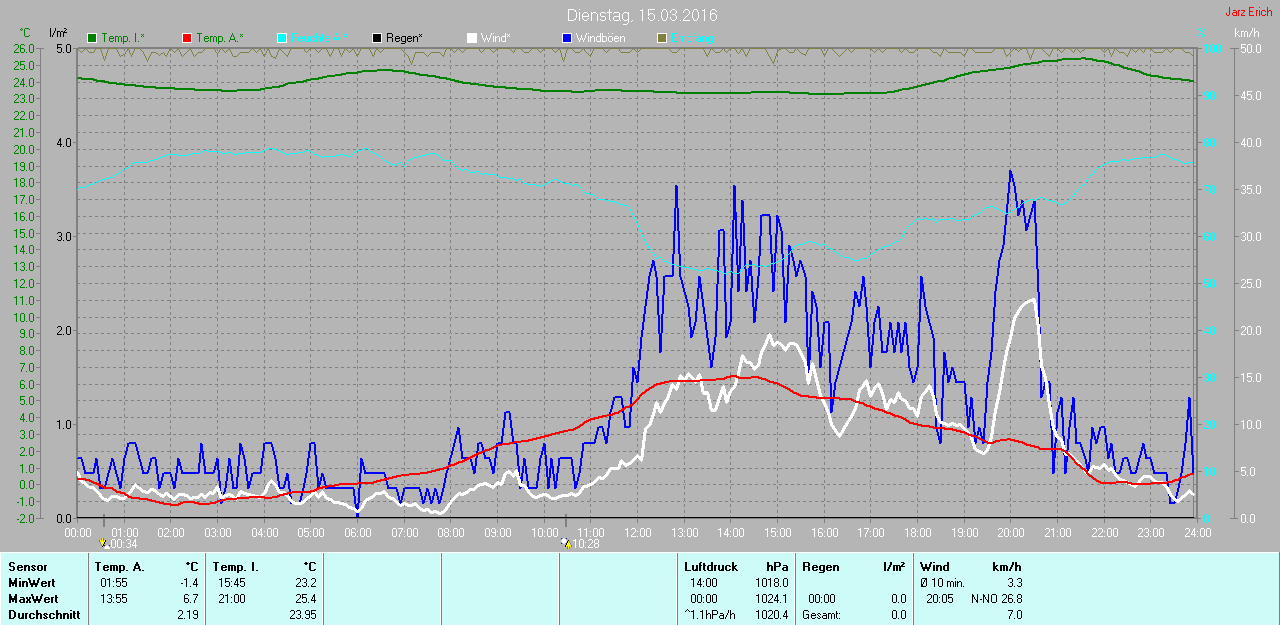Click the MaxWert wind value N-NO 26.8
This screenshot has height=625, width=1280.
click(x=996, y=599)
